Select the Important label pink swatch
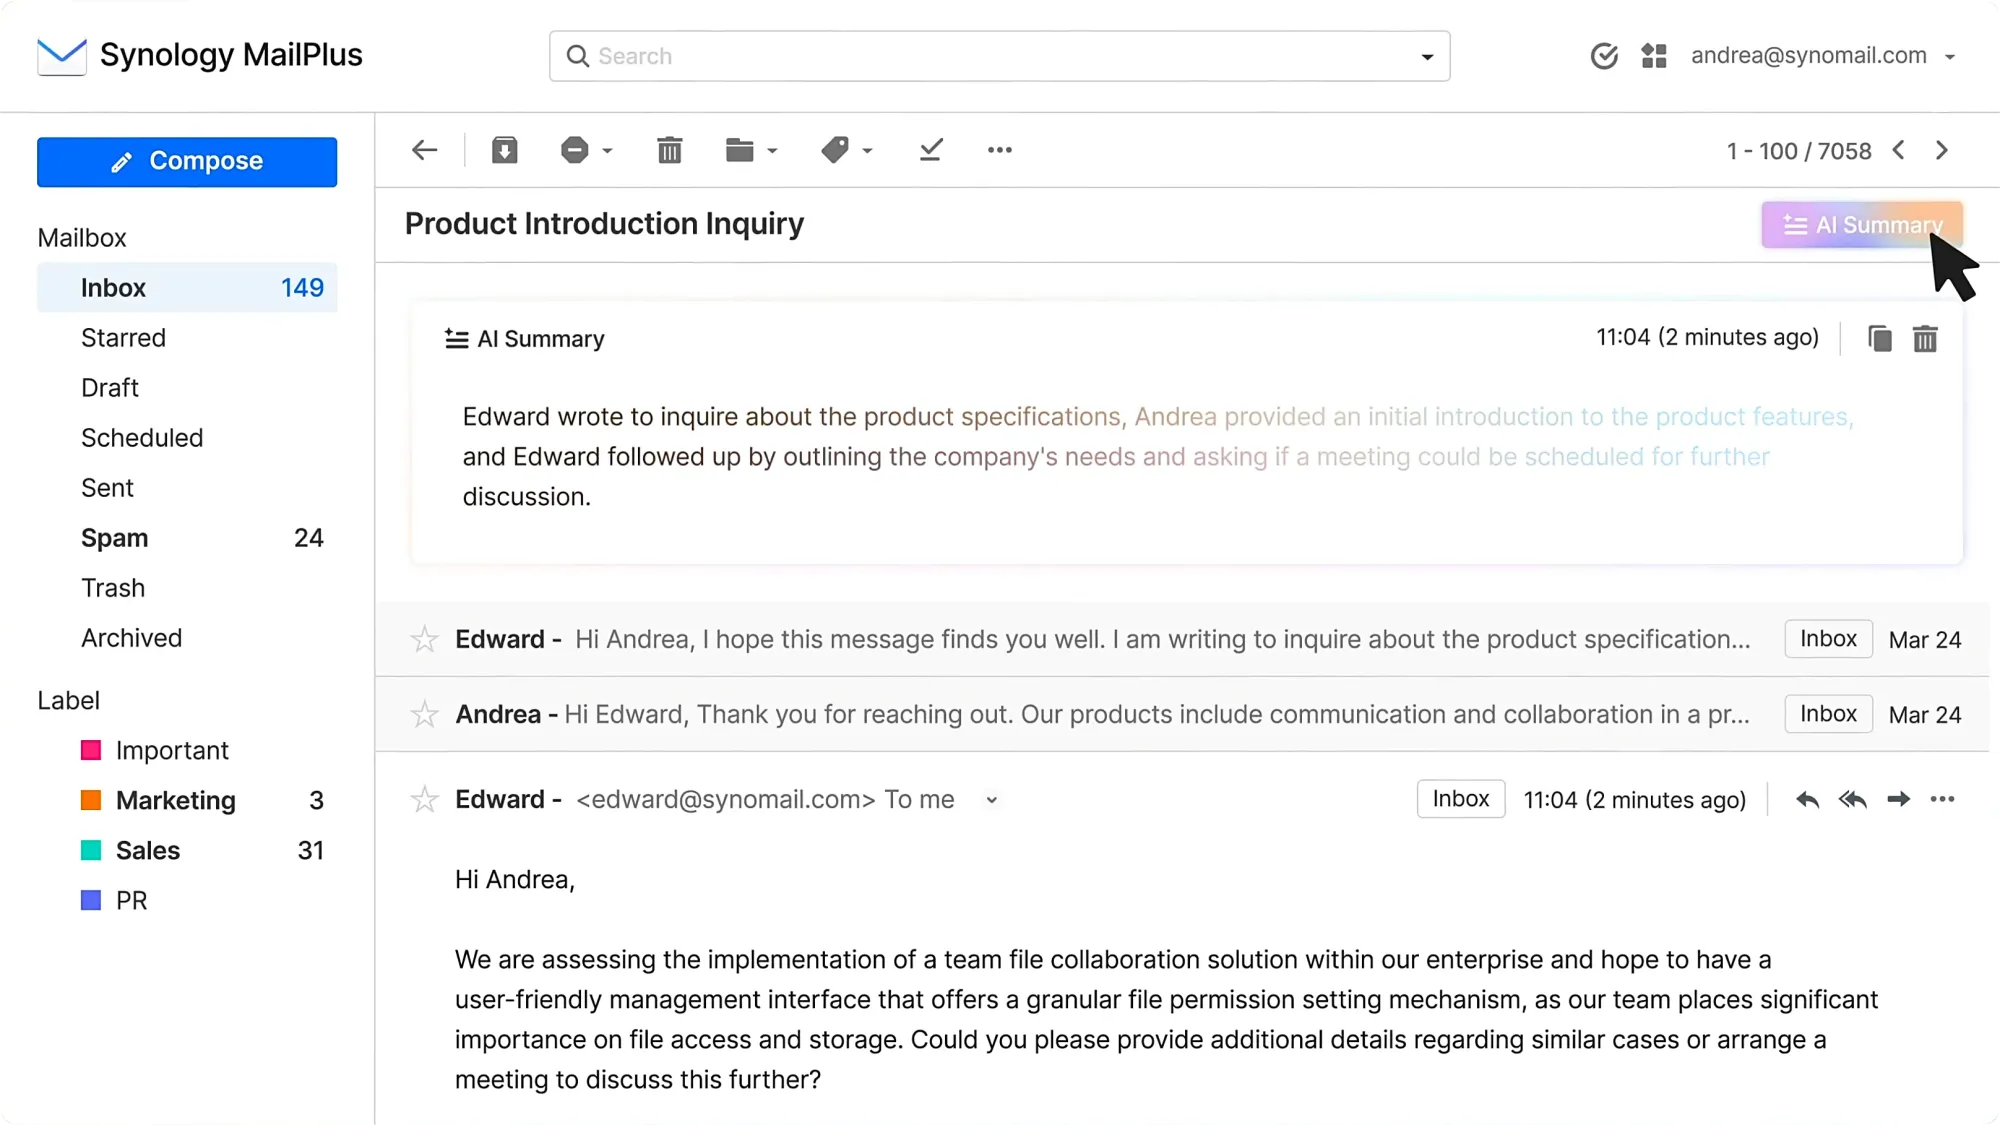Screen dimensions: 2000x1125 [x=91, y=750]
